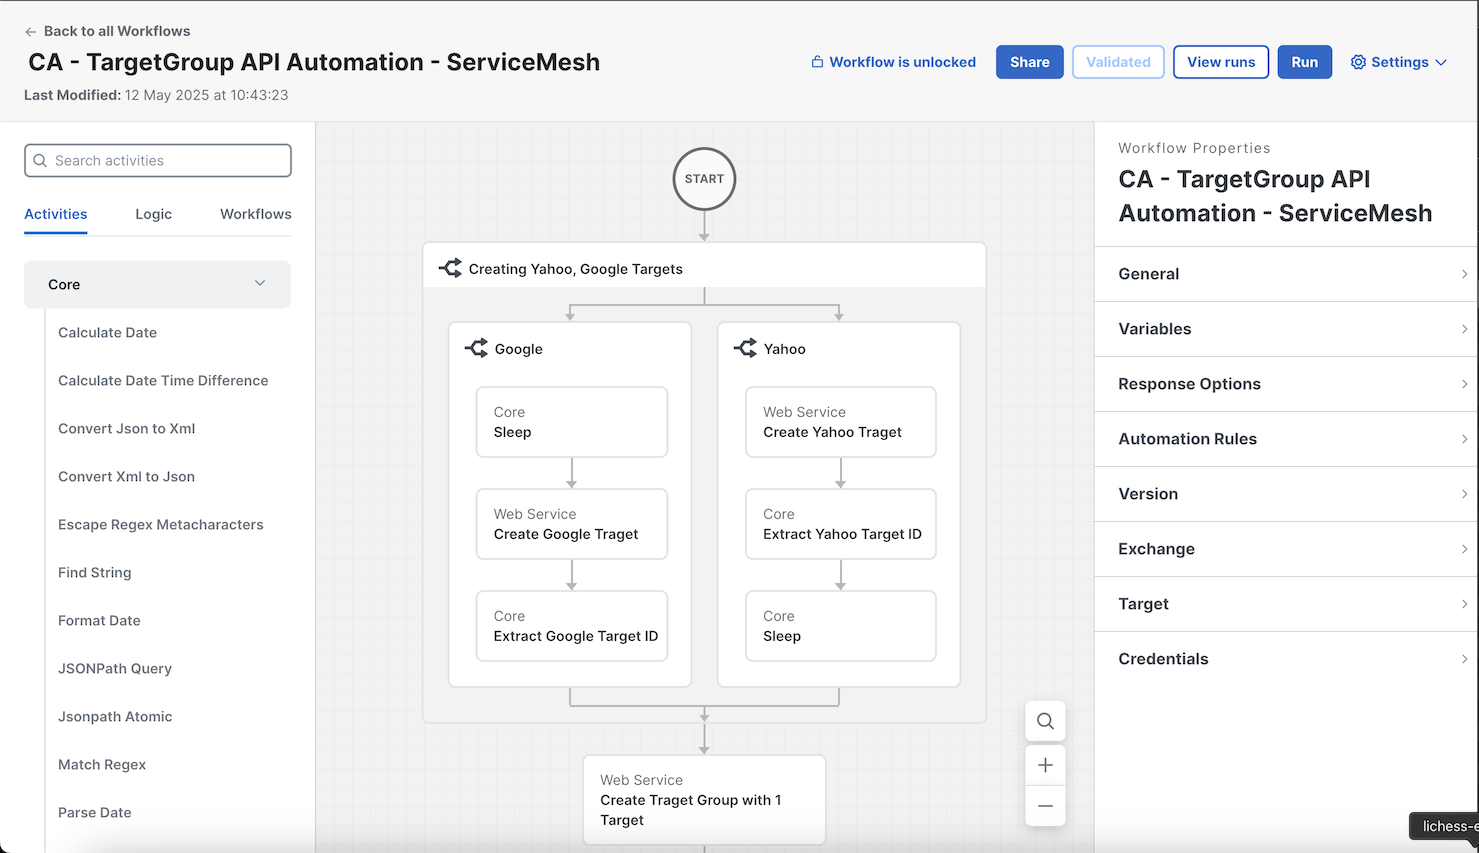This screenshot has width=1479, height=853.
Task: Click the Run button
Action: click(1304, 62)
